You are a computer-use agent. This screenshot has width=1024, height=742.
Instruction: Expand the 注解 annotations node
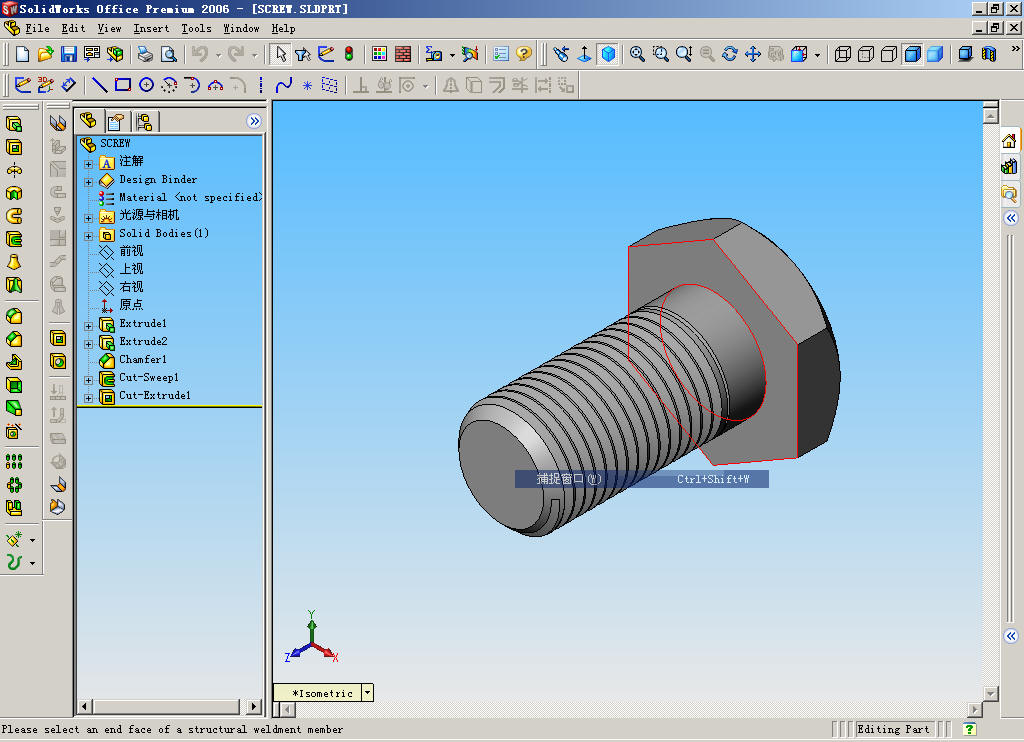88,164
